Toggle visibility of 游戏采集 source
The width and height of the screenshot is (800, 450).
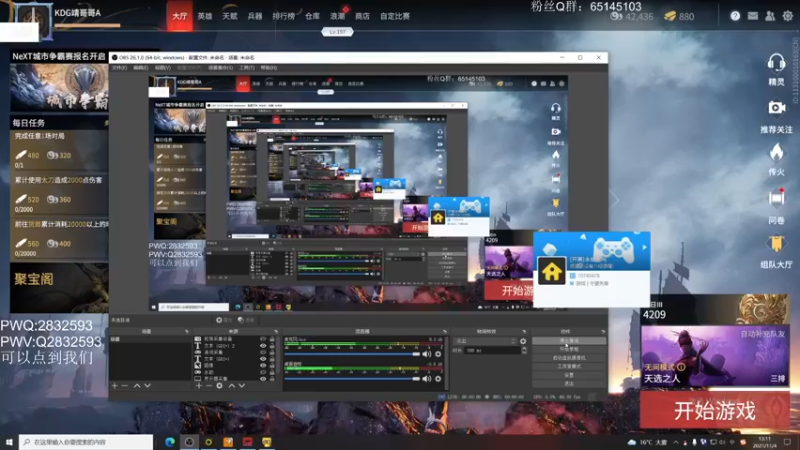tap(263, 352)
